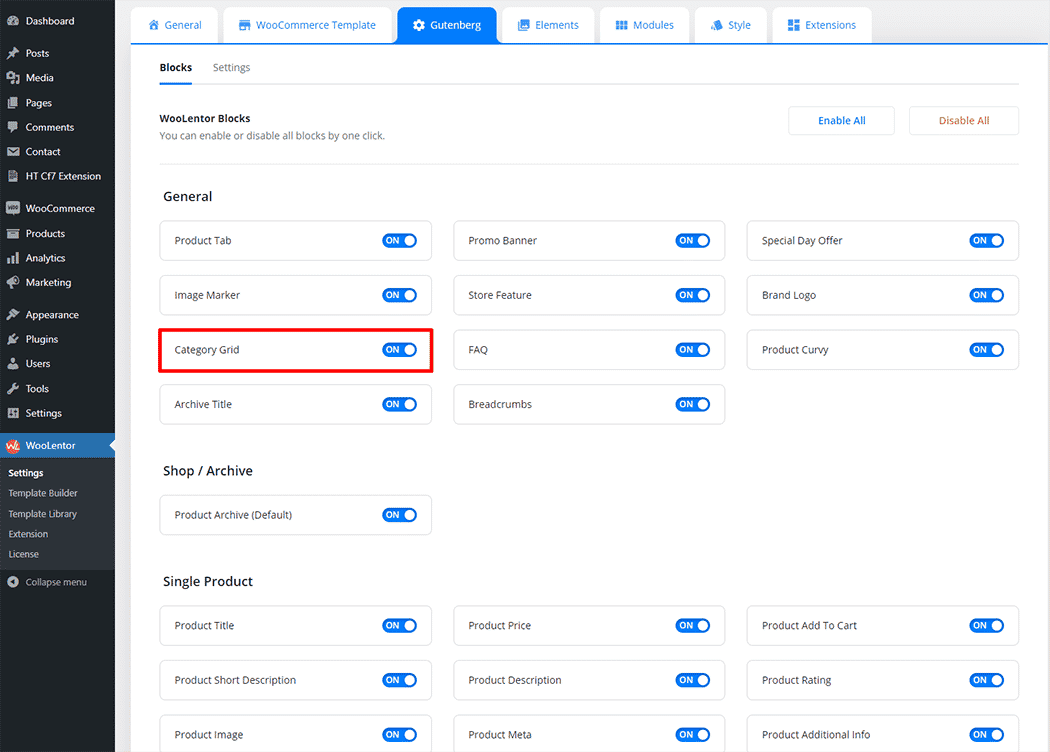Toggle off the Category Grid block
This screenshot has height=752, width=1050.
[399, 350]
